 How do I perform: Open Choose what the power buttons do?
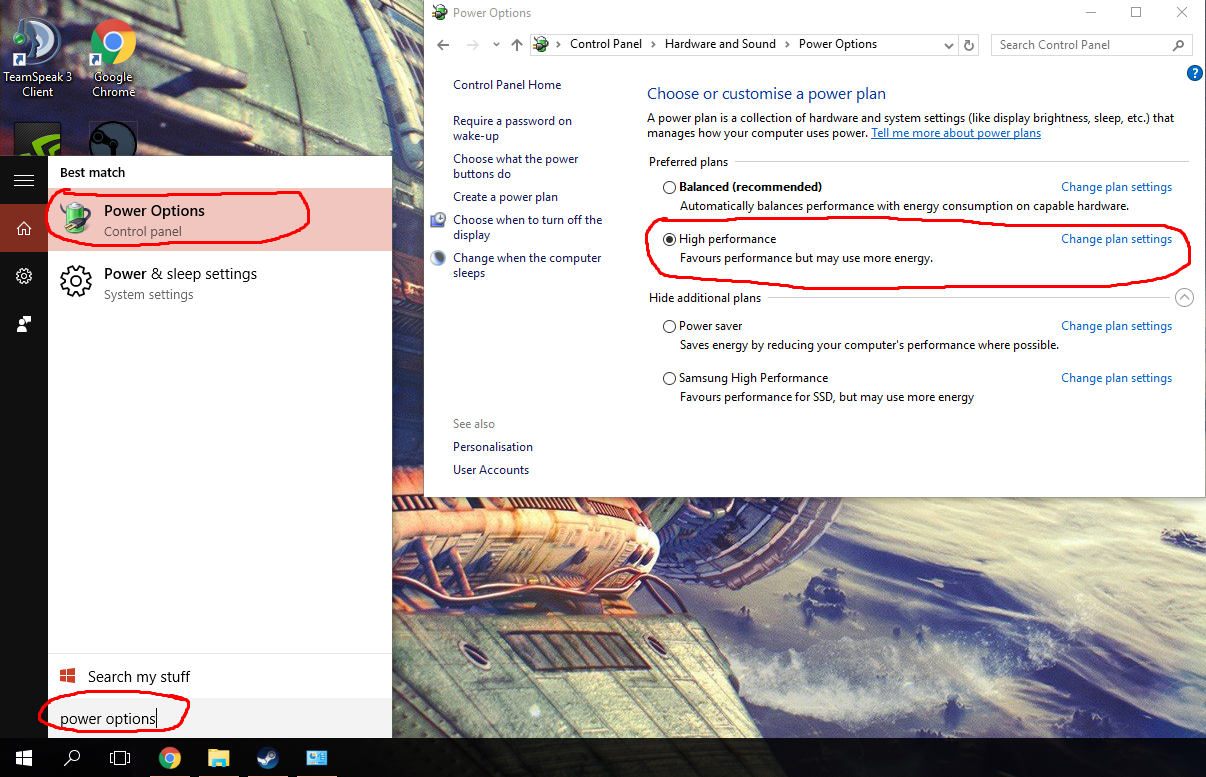click(x=515, y=166)
